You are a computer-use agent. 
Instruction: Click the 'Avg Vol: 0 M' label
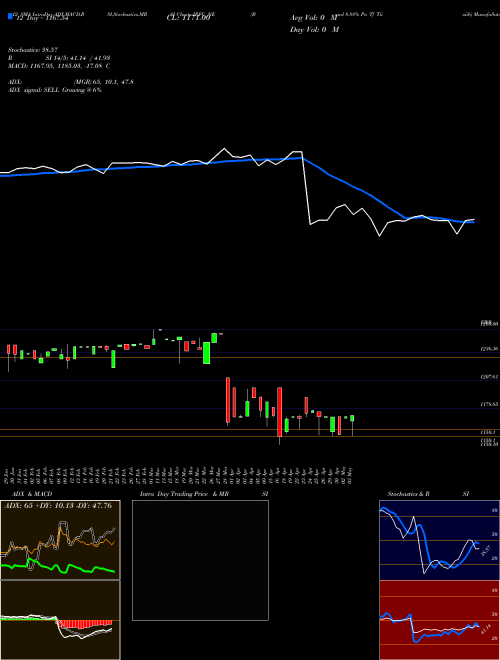[x=314, y=18]
